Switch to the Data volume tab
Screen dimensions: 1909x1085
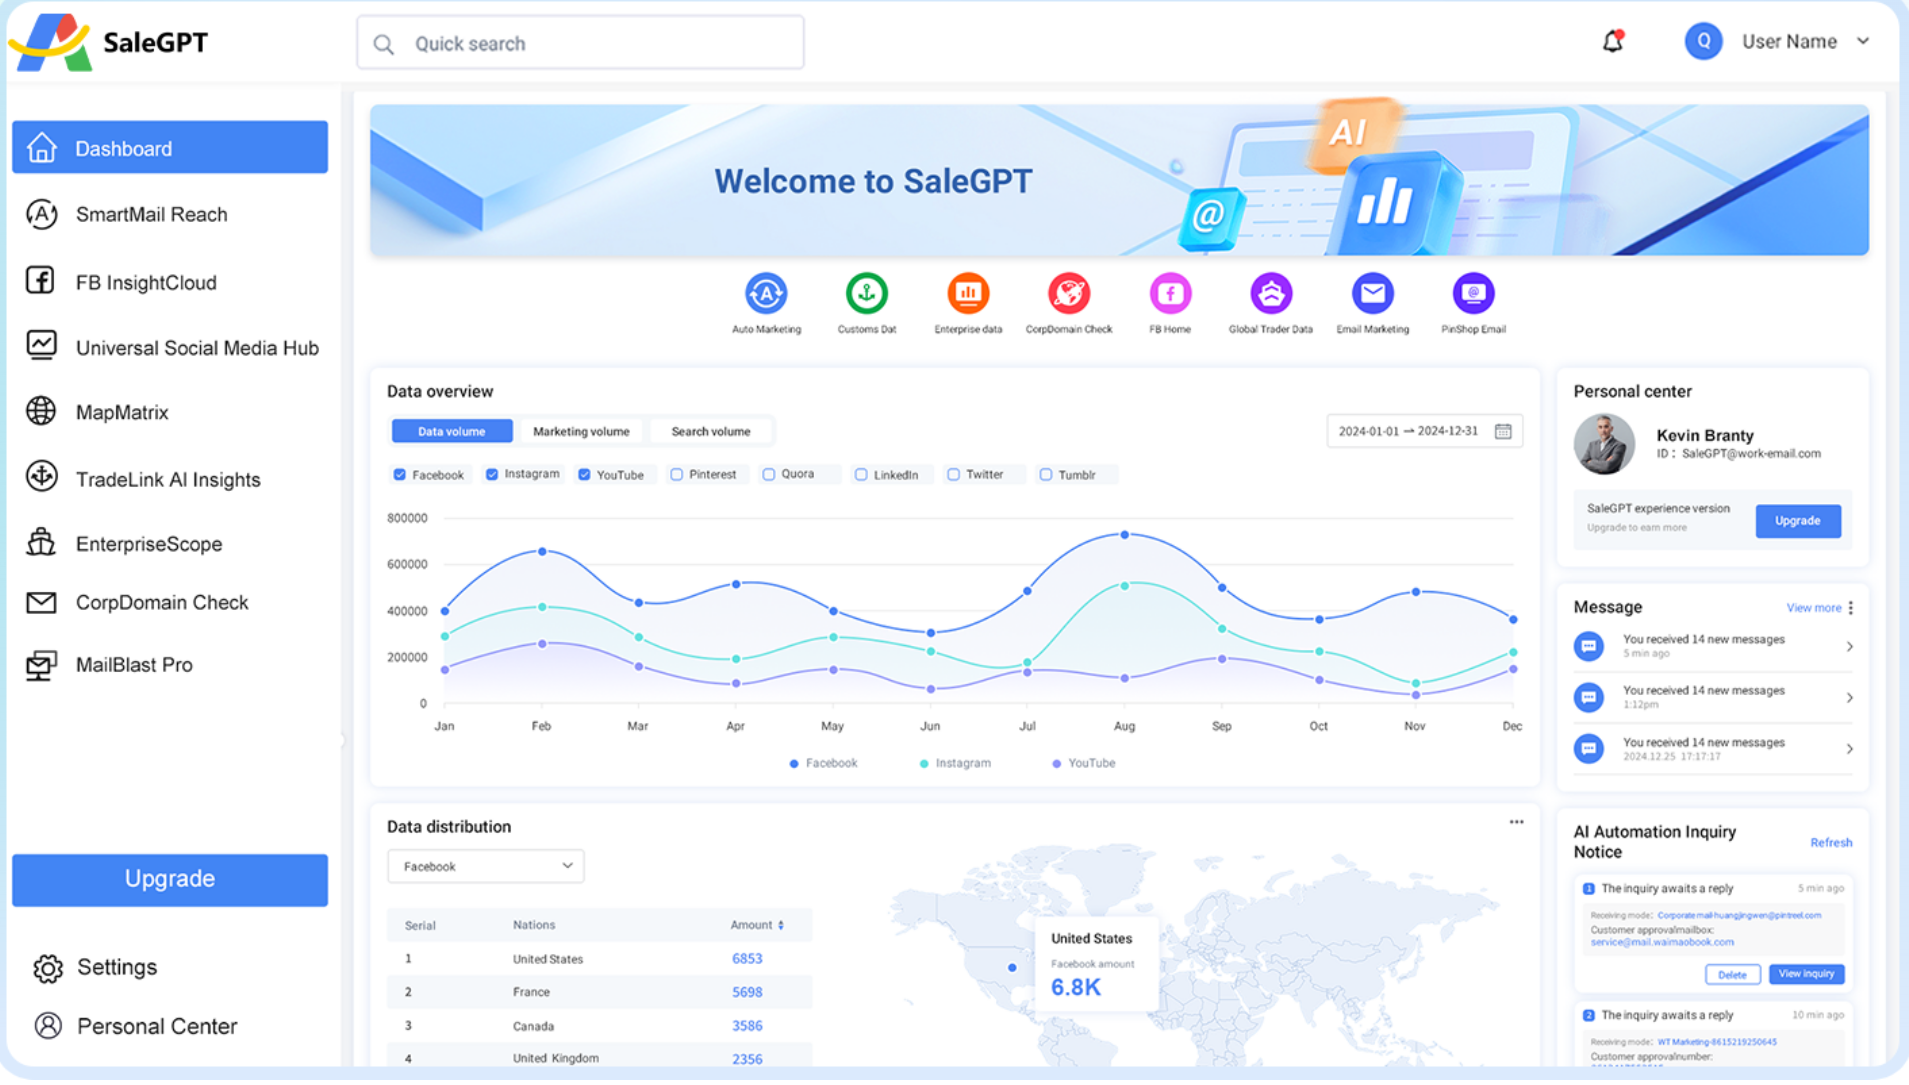(x=452, y=431)
